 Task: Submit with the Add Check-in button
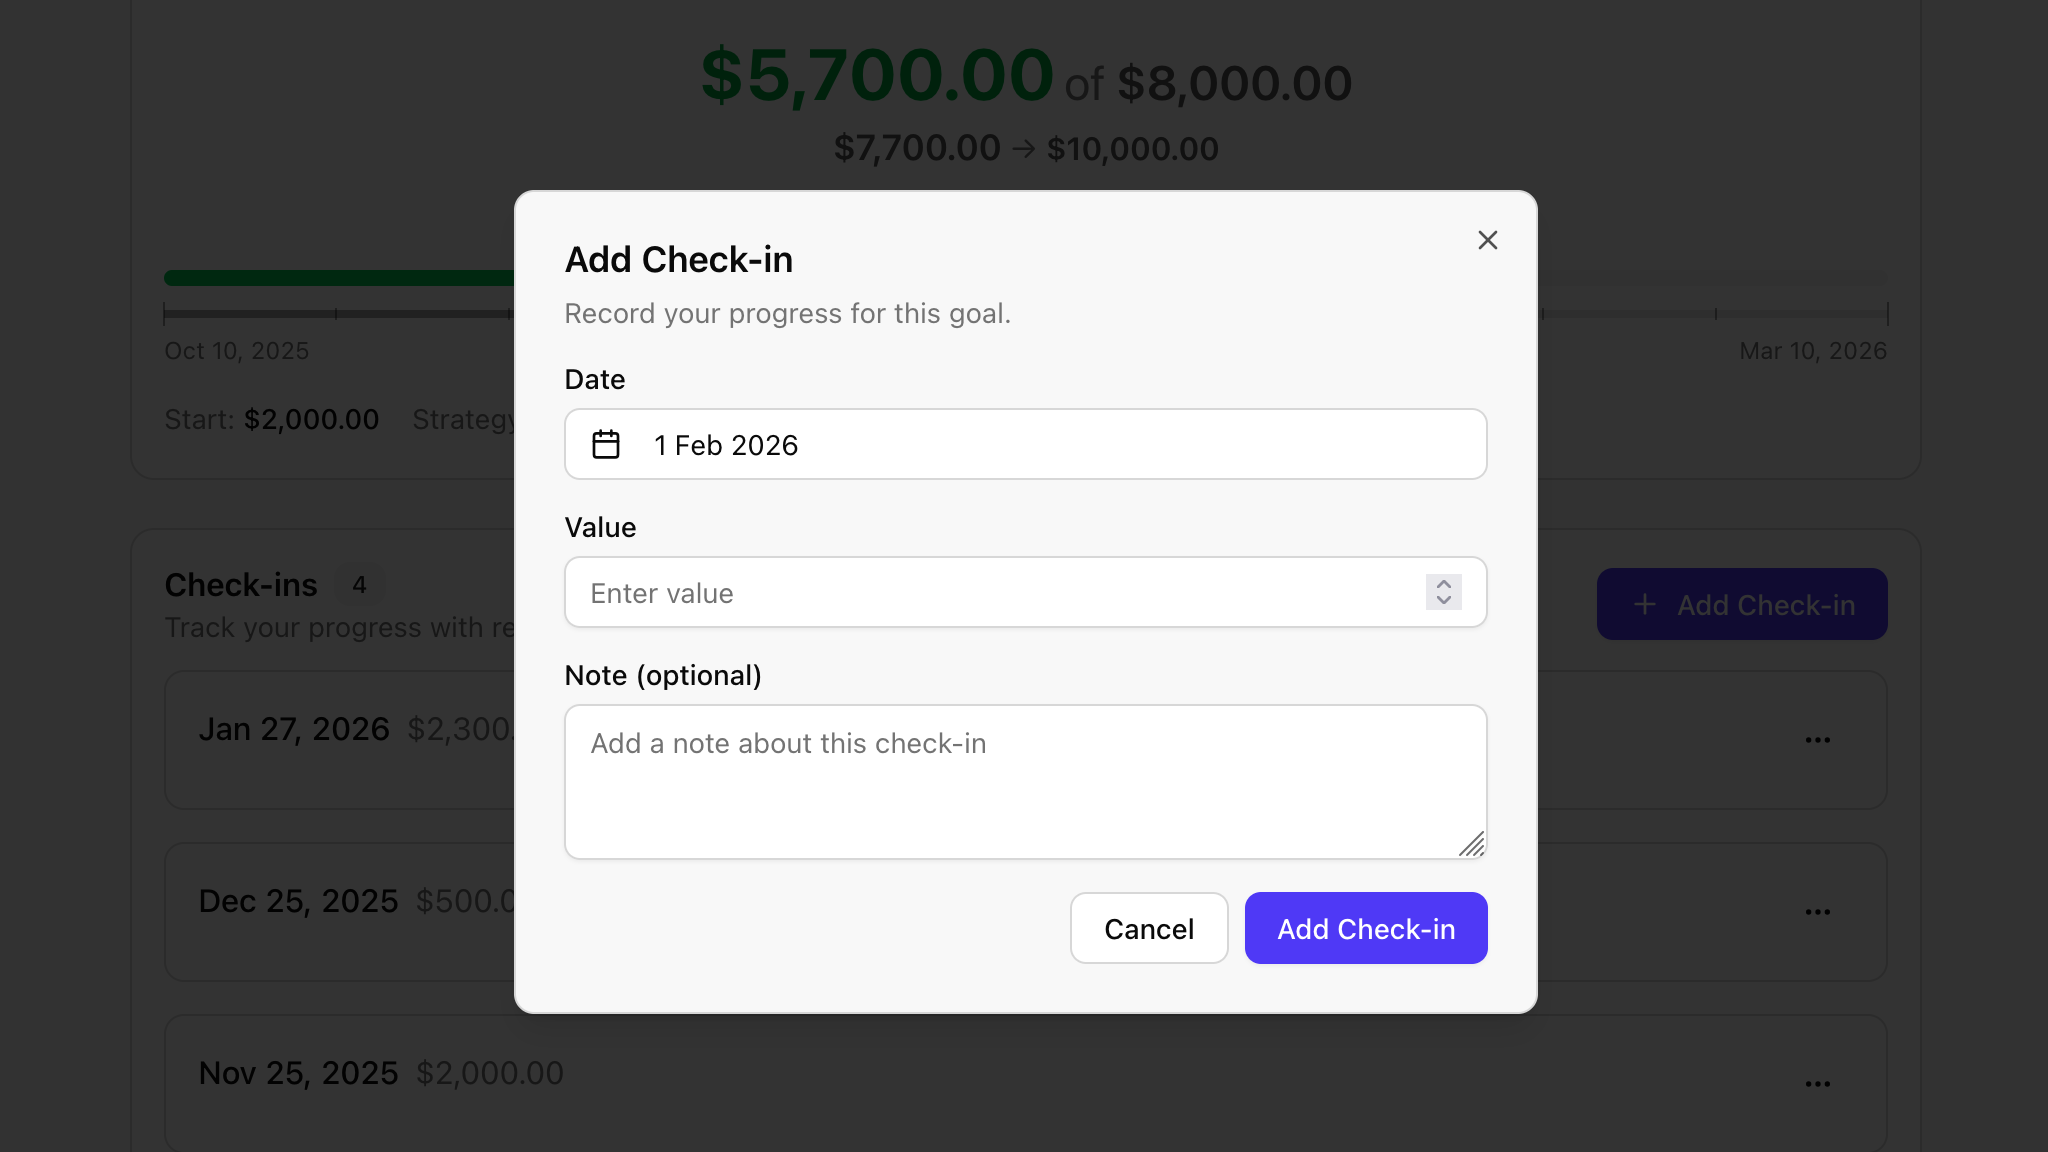point(1365,928)
